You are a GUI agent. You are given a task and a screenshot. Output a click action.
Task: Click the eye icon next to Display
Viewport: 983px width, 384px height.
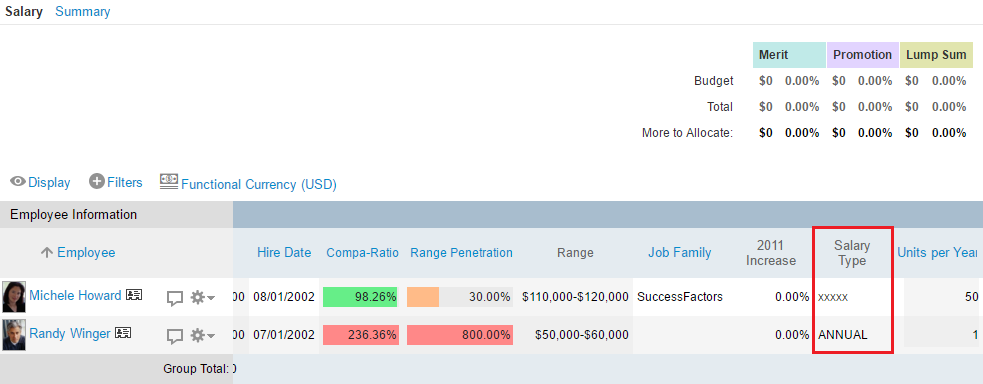coord(18,182)
